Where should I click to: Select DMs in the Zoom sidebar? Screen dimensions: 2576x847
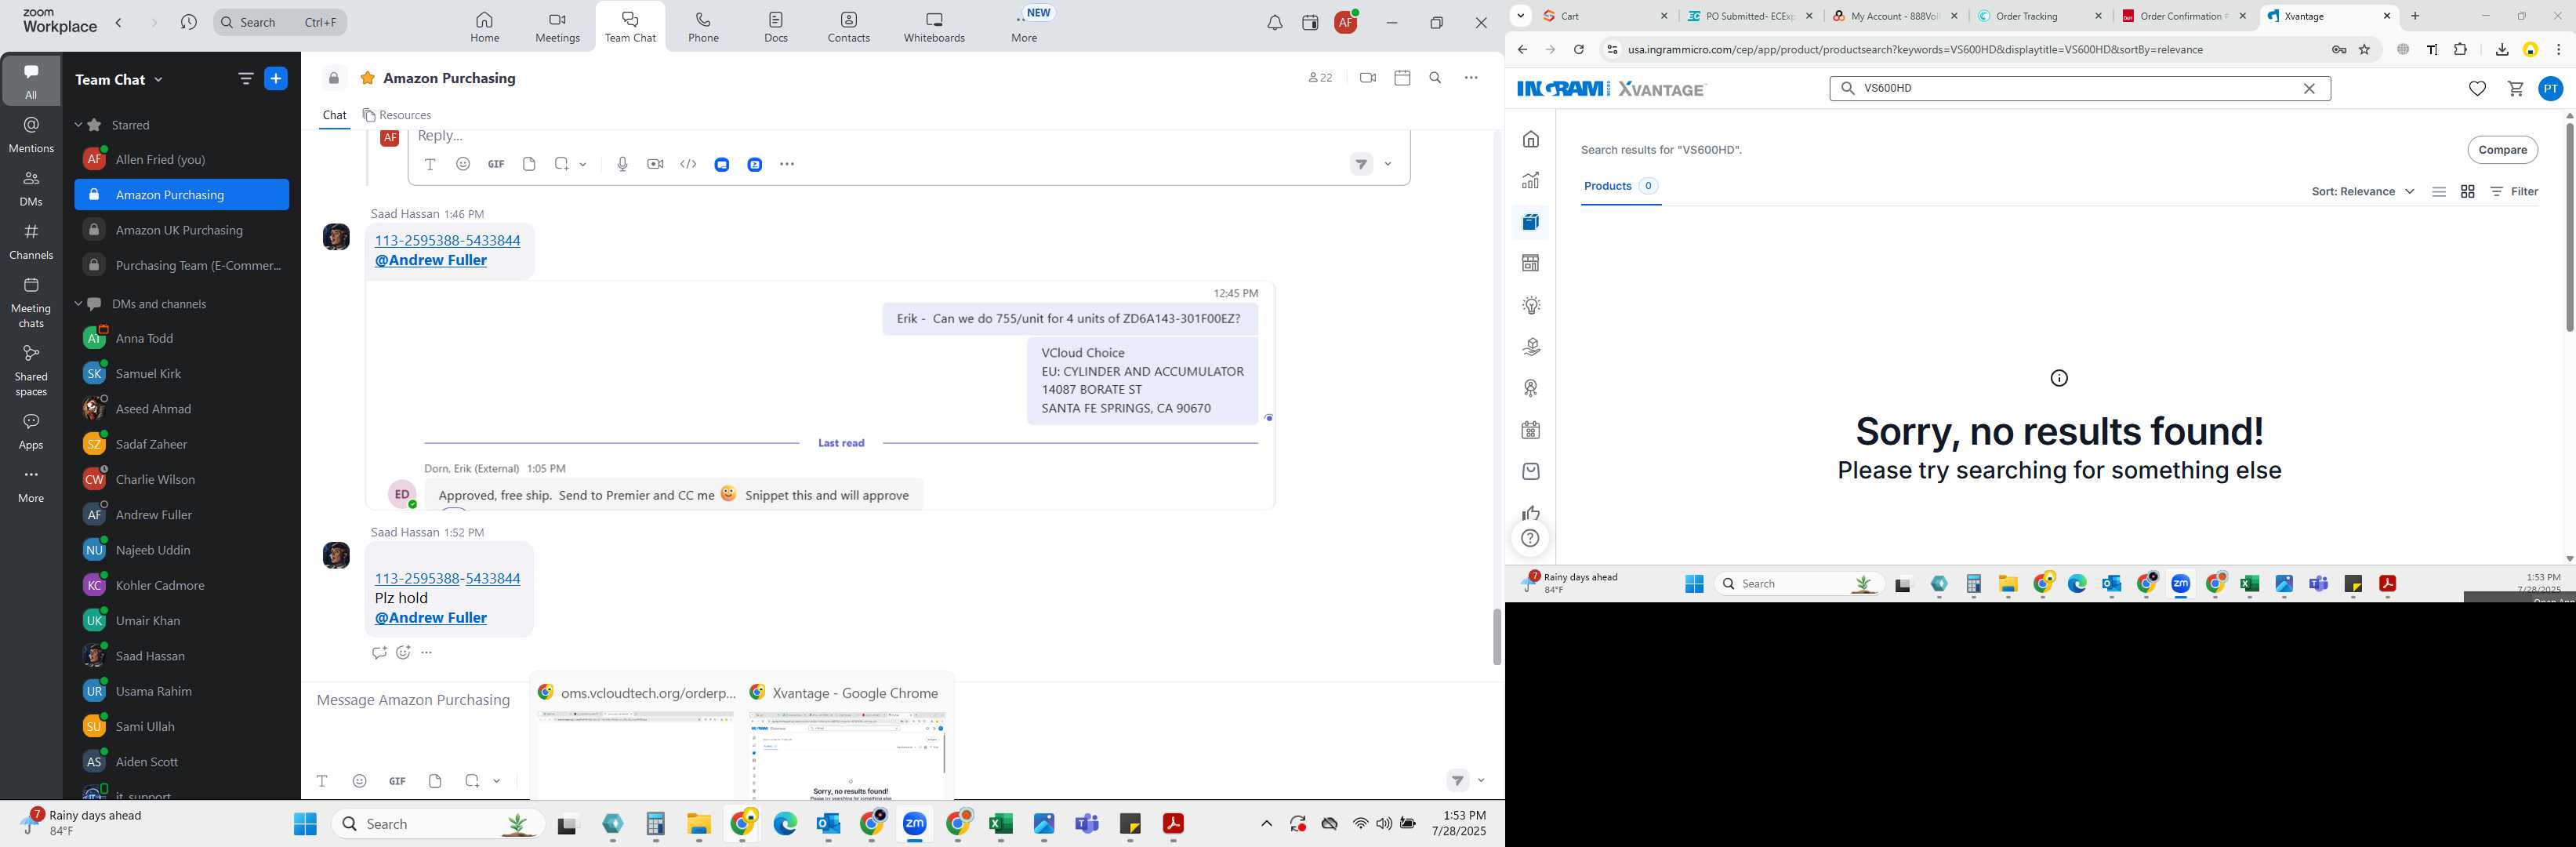pos(31,188)
